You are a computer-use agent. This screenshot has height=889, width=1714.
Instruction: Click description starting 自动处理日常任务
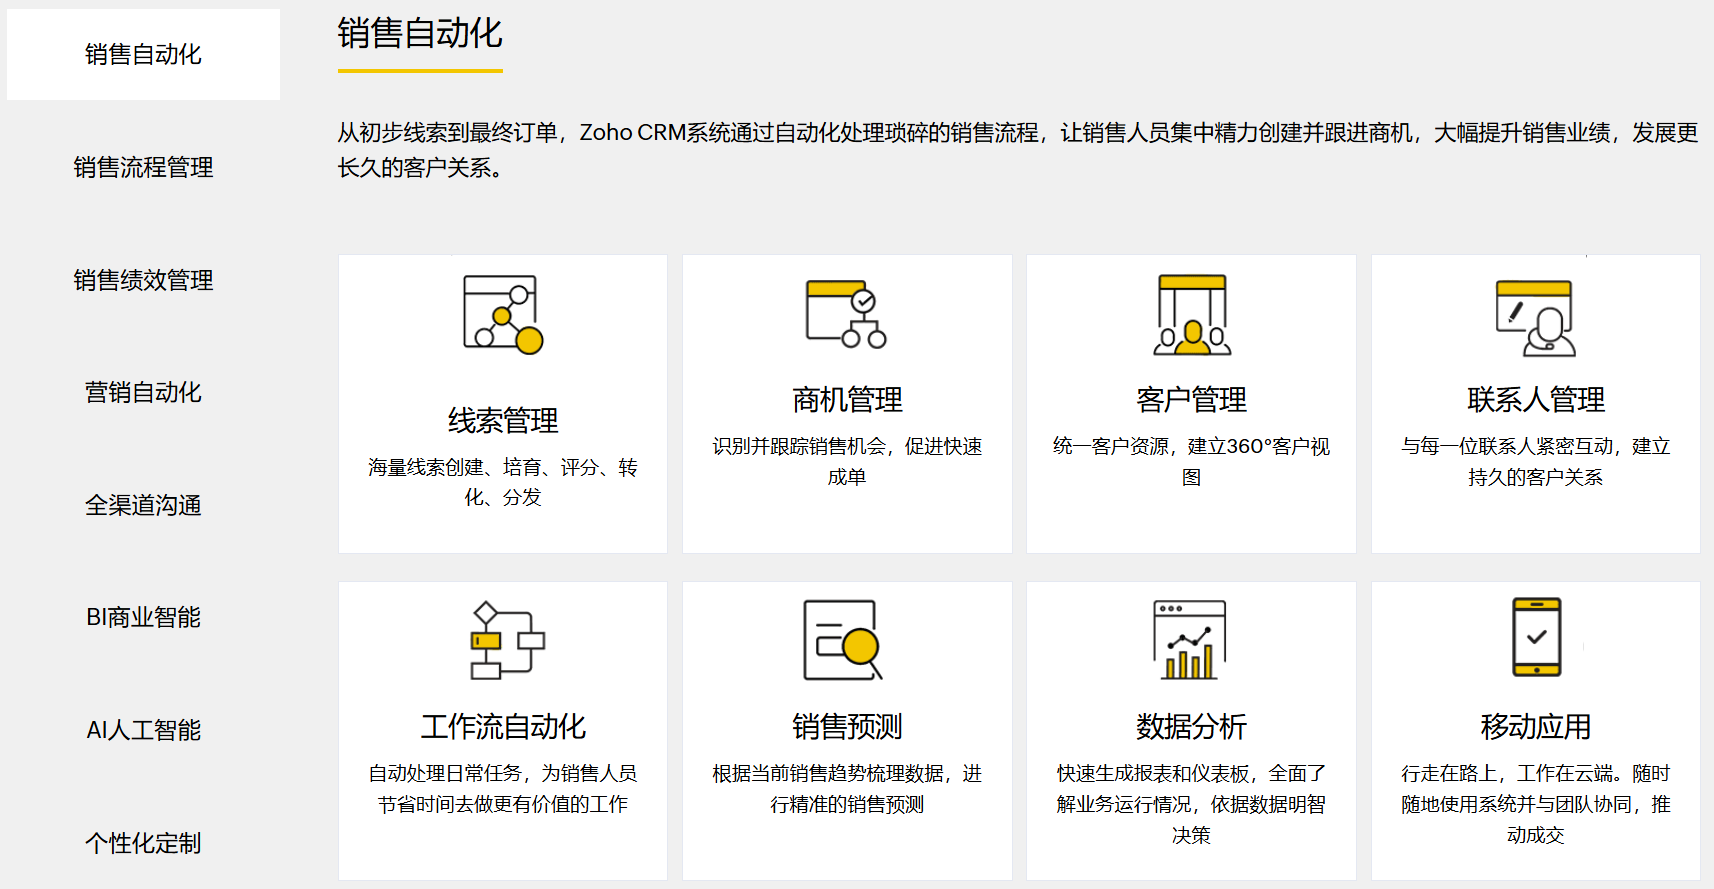(x=503, y=788)
